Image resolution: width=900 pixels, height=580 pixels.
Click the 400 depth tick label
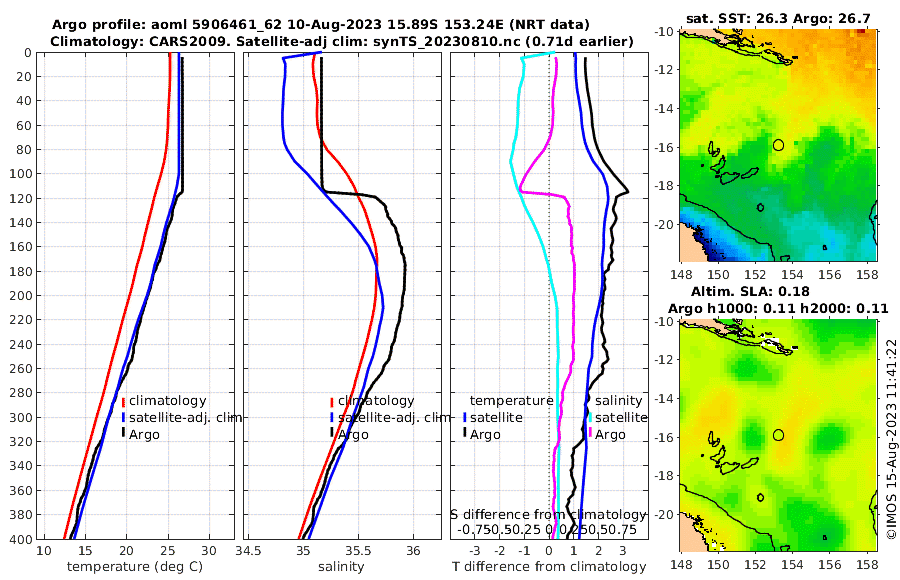point(21,539)
